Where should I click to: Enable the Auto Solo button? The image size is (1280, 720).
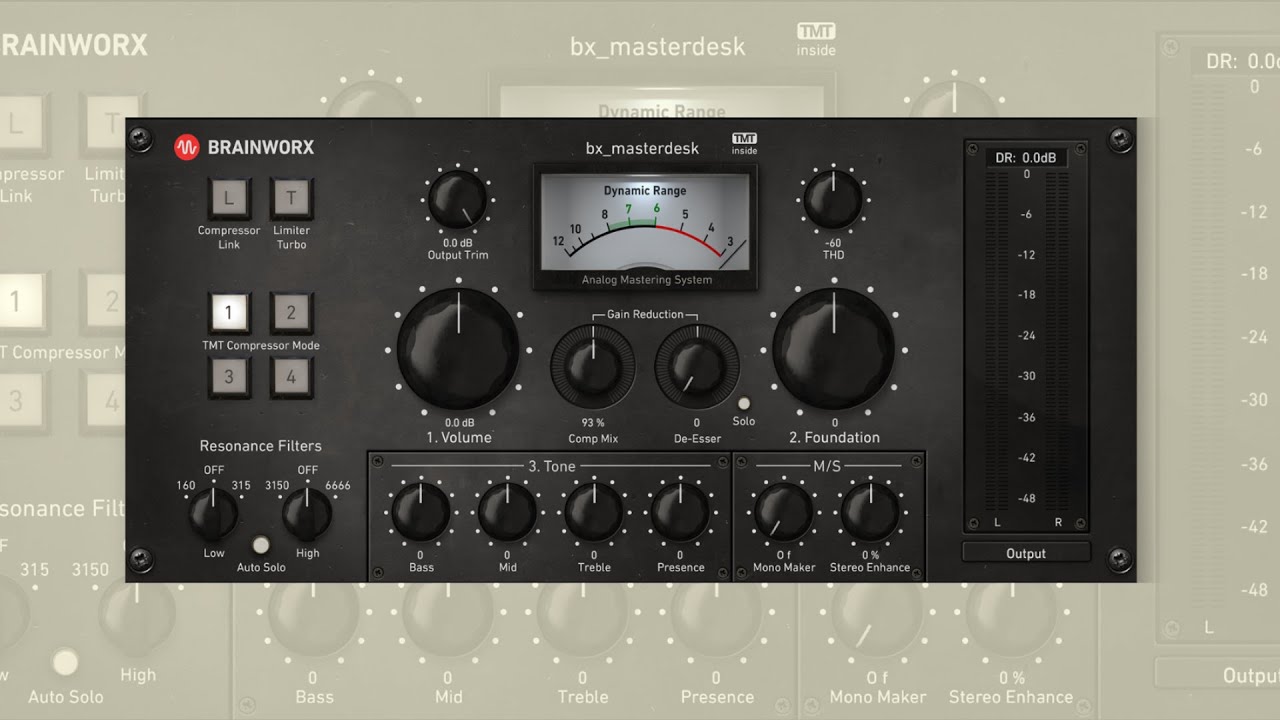(261, 545)
